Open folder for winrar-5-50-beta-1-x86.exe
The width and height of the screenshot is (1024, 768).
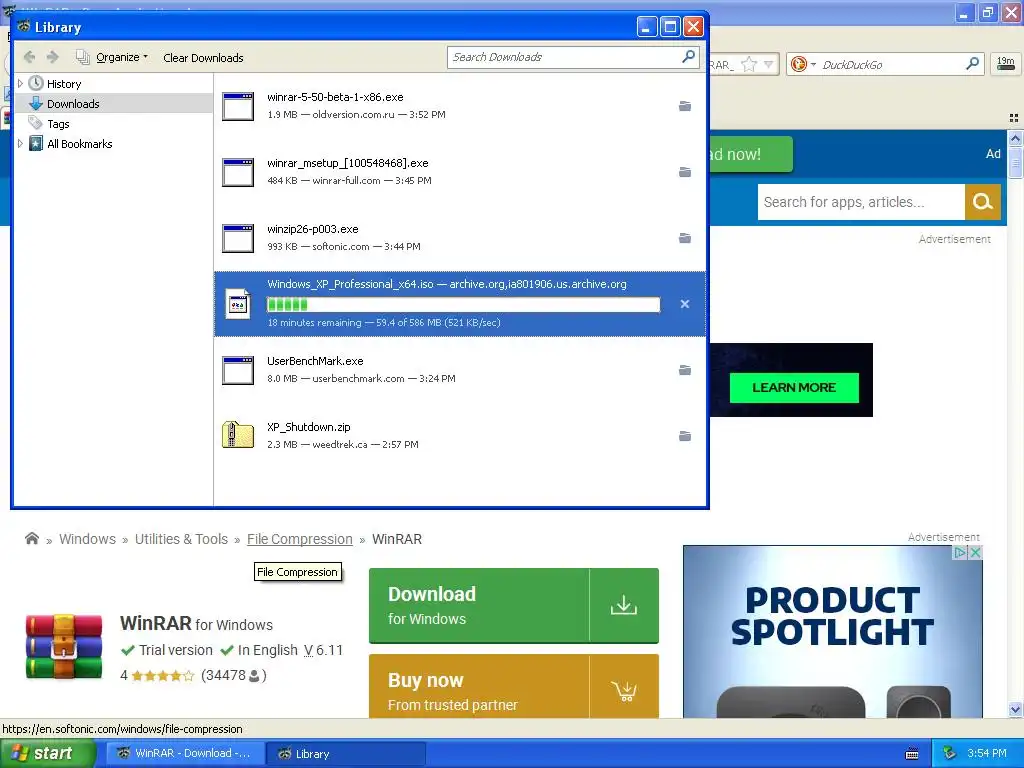pos(684,106)
